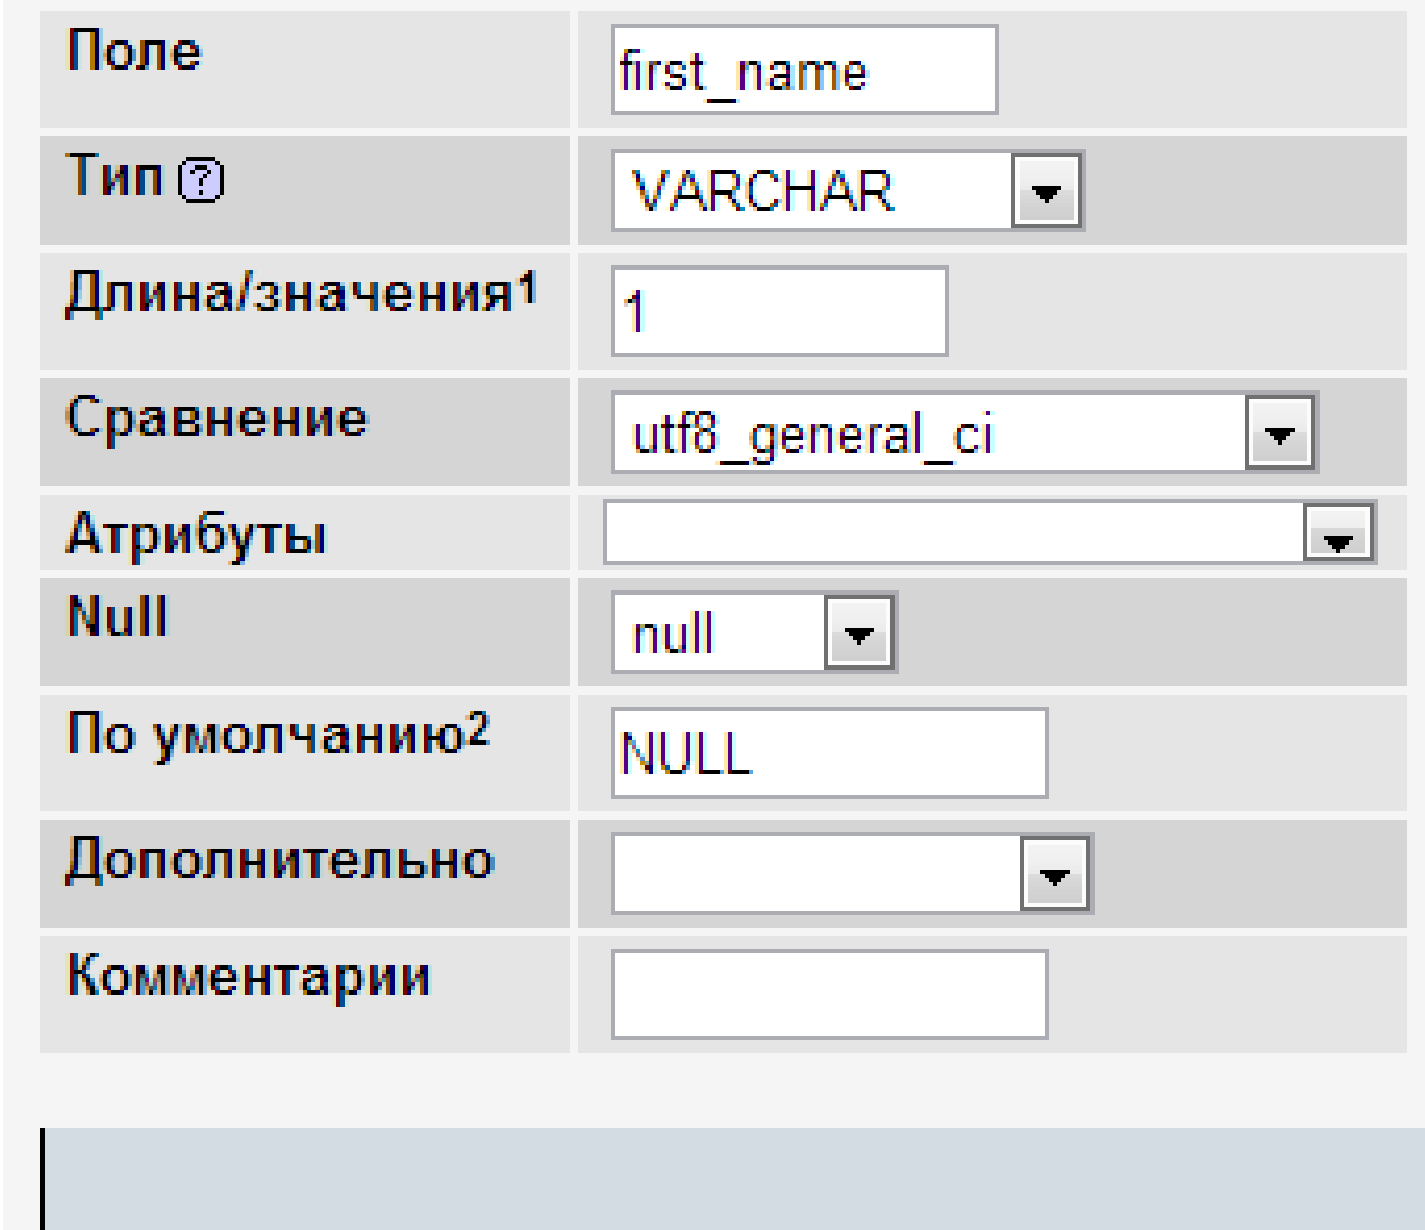The height and width of the screenshot is (1230, 1425).
Task: Click the Дополнительно row label
Action: tap(280, 860)
